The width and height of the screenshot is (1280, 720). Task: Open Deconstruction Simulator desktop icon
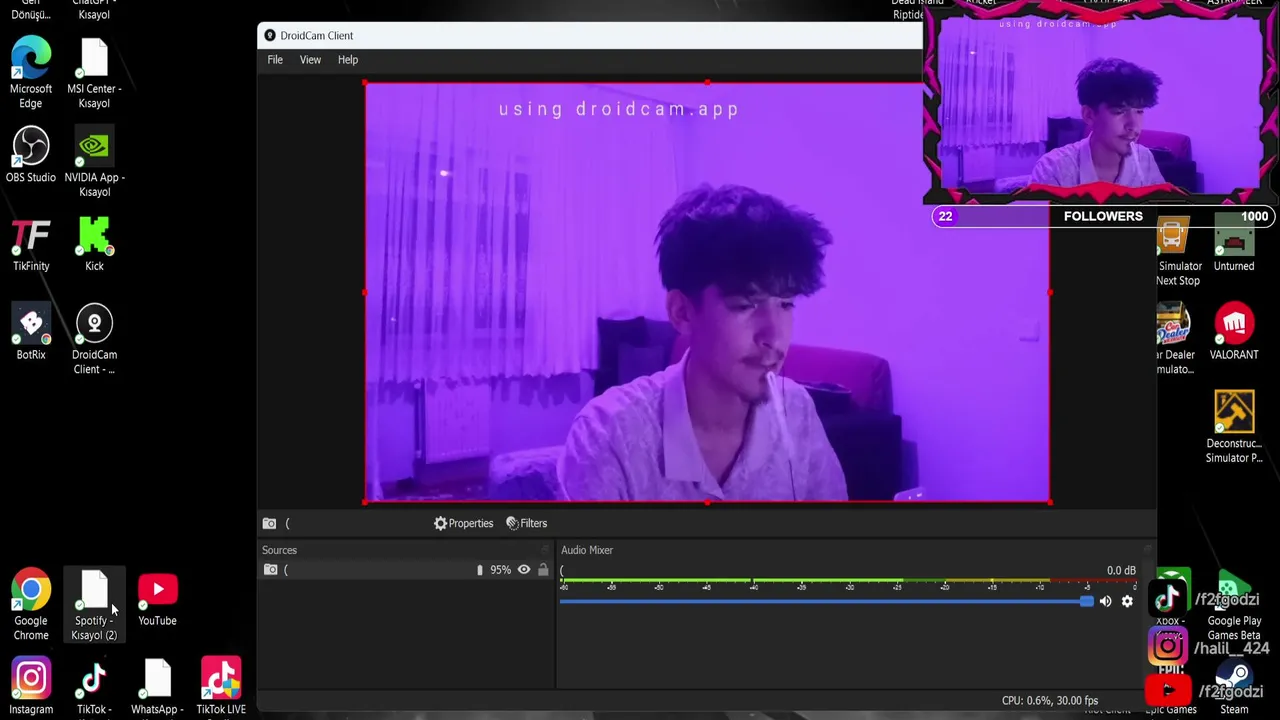(x=1234, y=428)
